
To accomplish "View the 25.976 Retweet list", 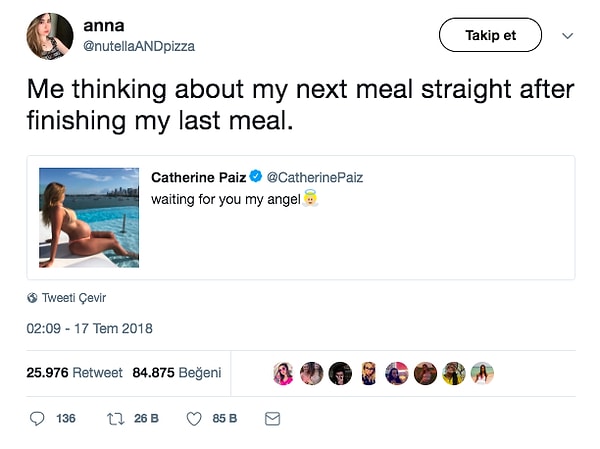I will (x=74, y=373).
